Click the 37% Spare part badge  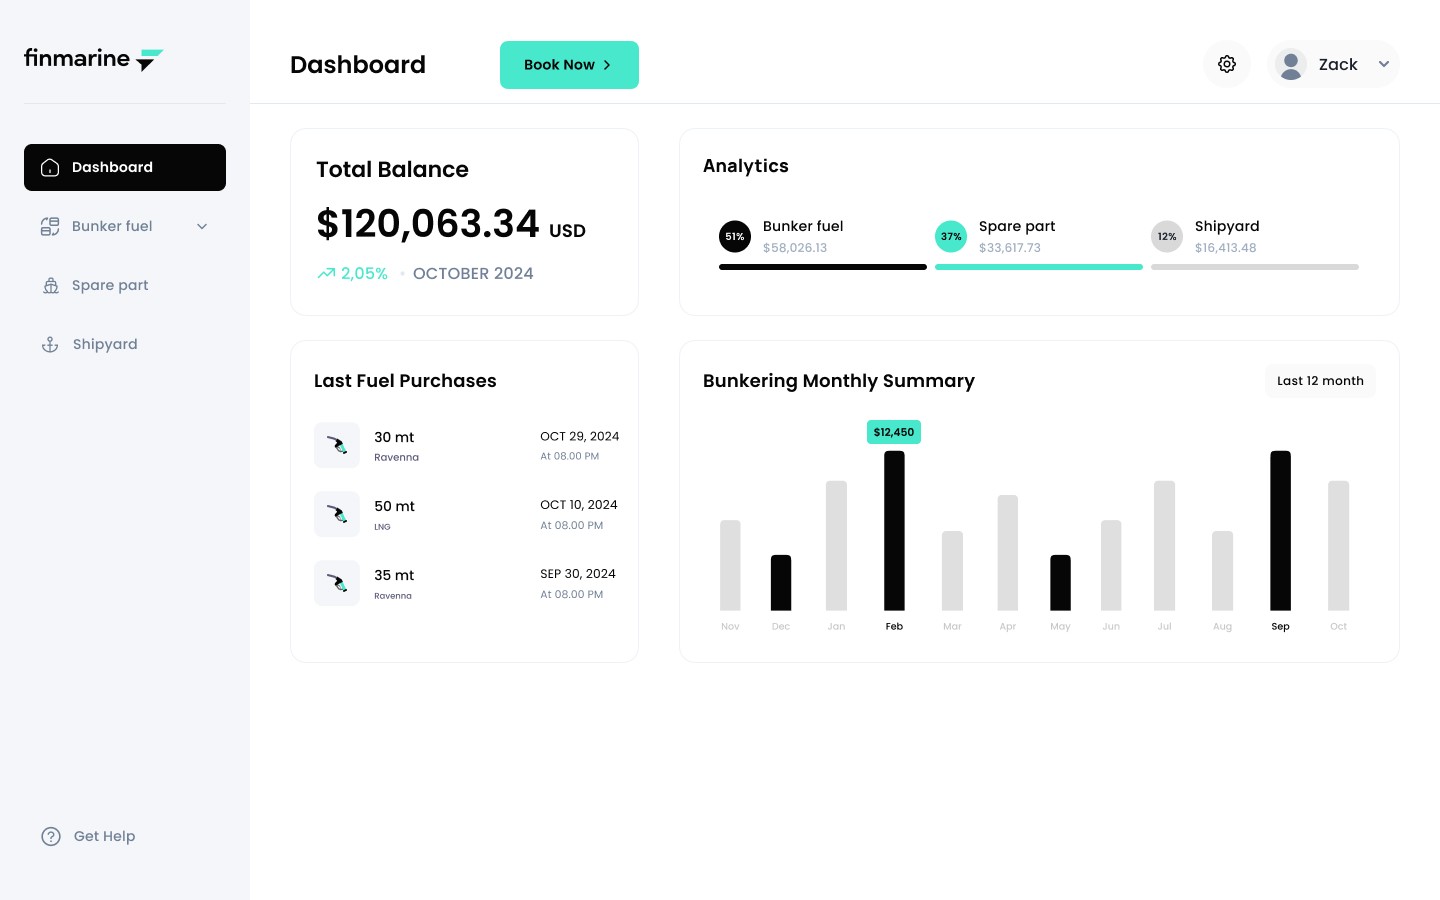click(x=951, y=237)
